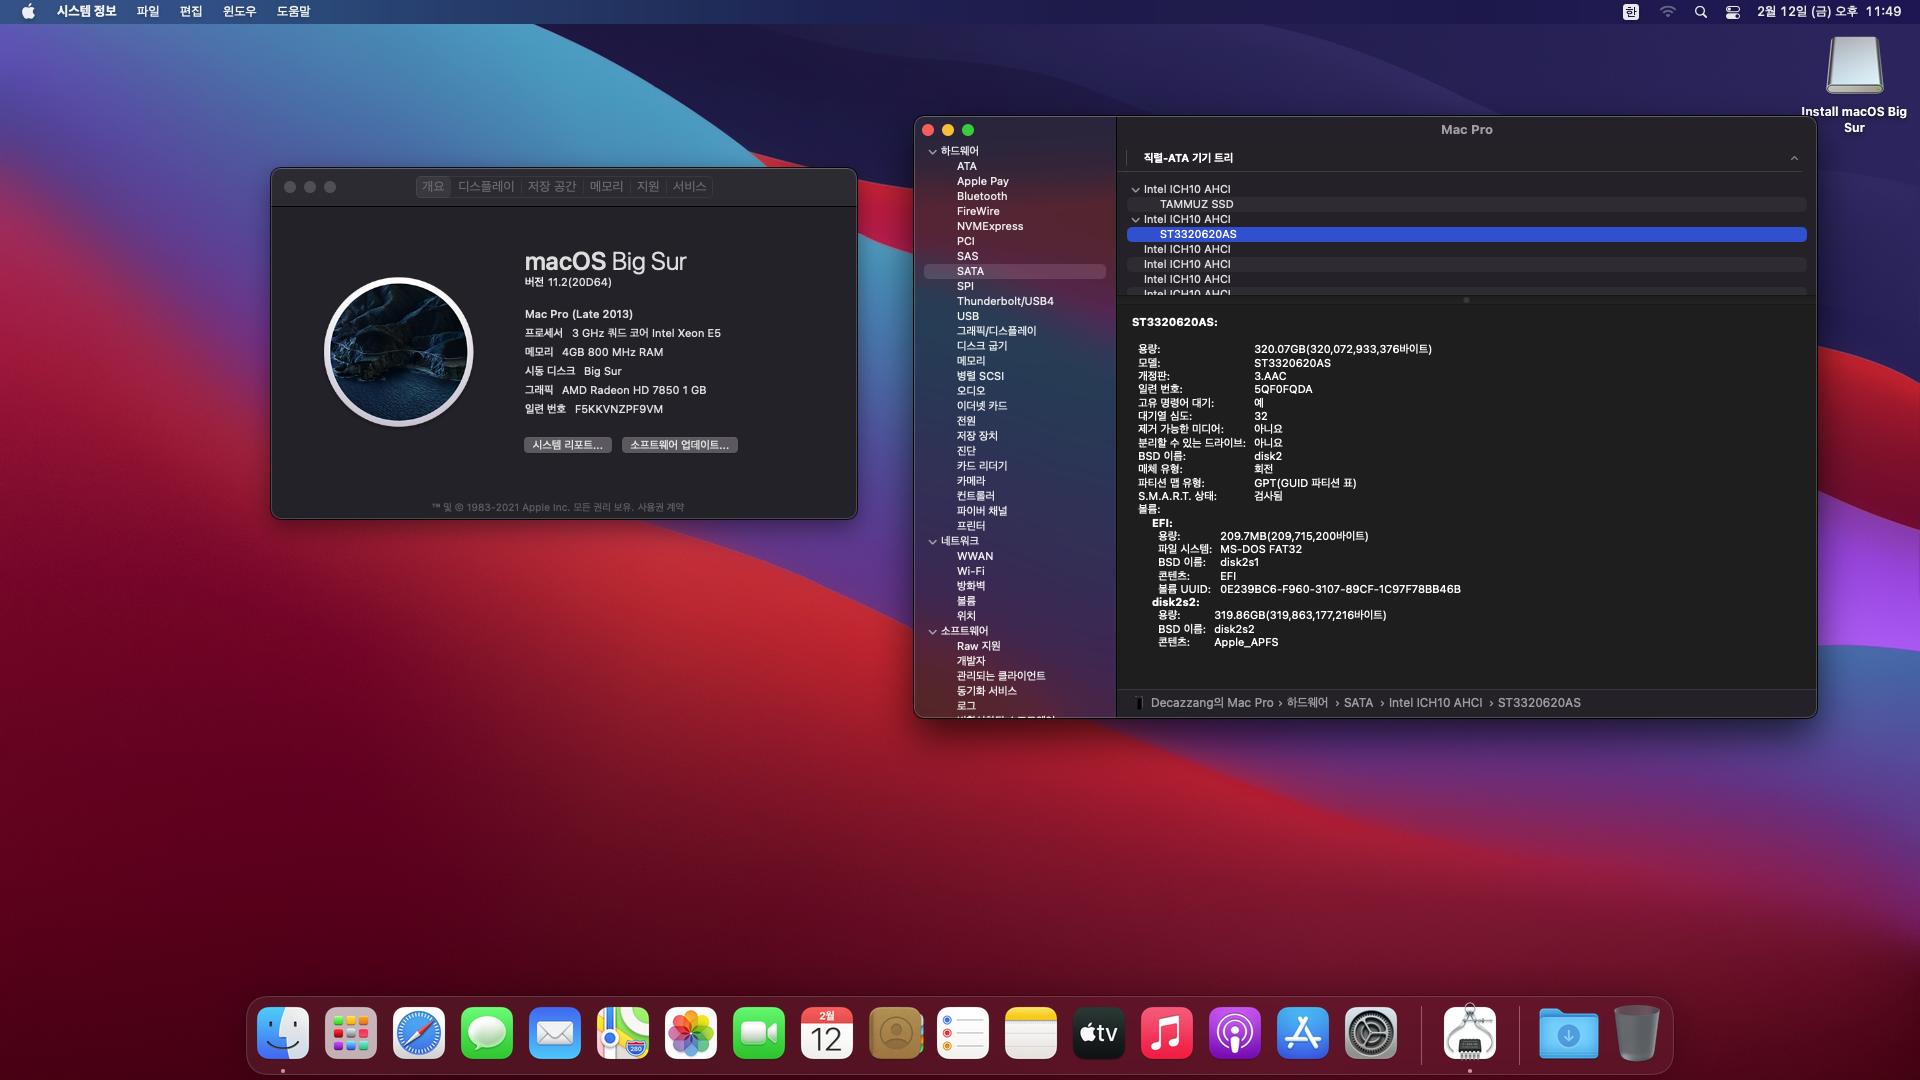The height and width of the screenshot is (1080, 1920).
Task: Open Messages app in dock
Action: tap(487, 1033)
